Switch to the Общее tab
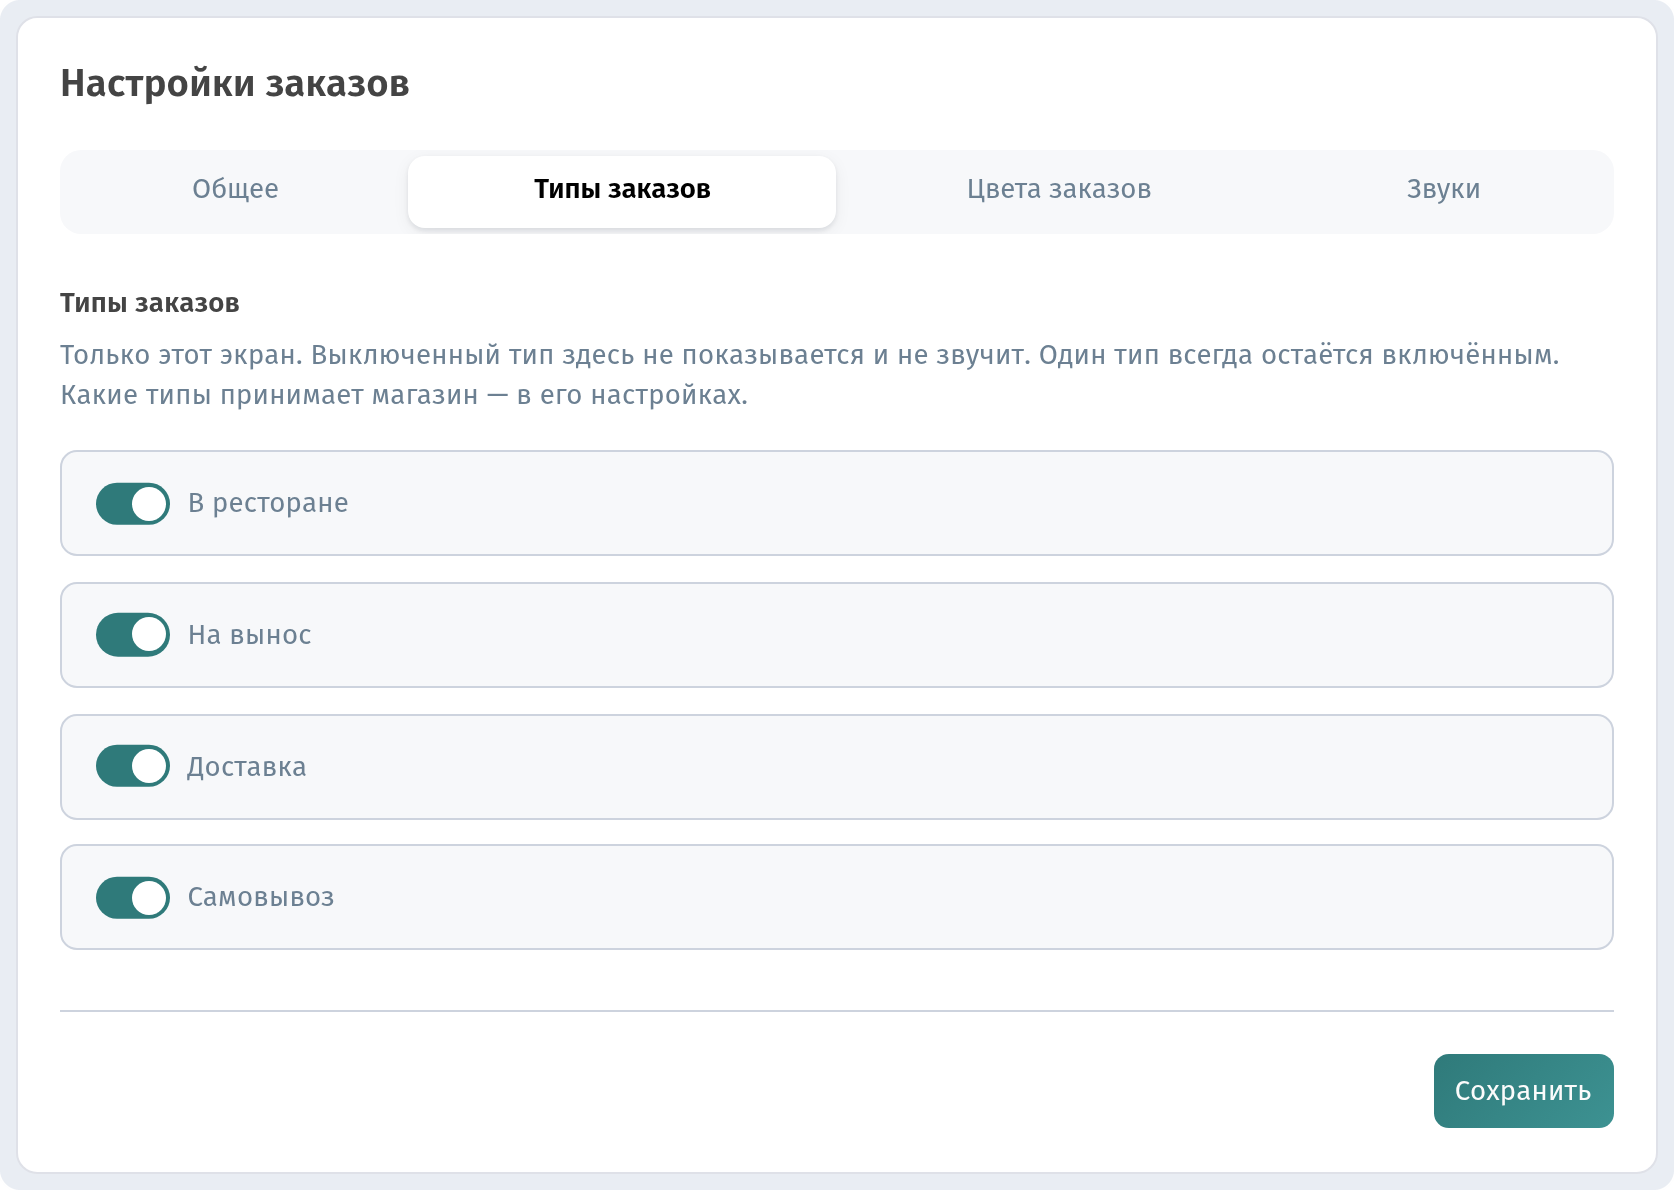 (x=235, y=190)
